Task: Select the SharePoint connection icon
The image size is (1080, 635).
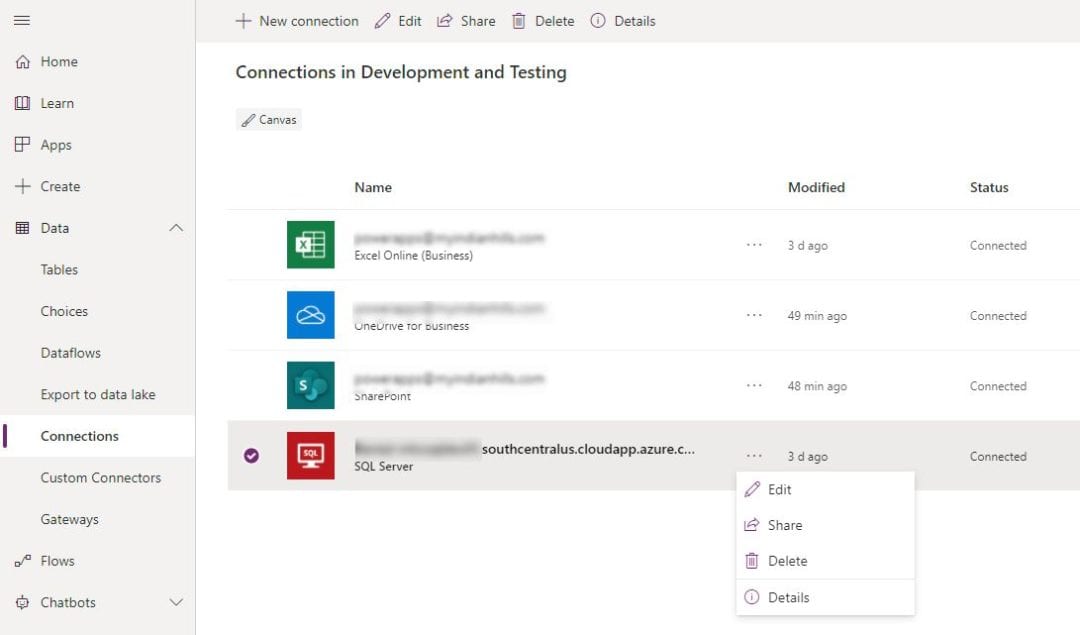Action: [x=310, y=385]
